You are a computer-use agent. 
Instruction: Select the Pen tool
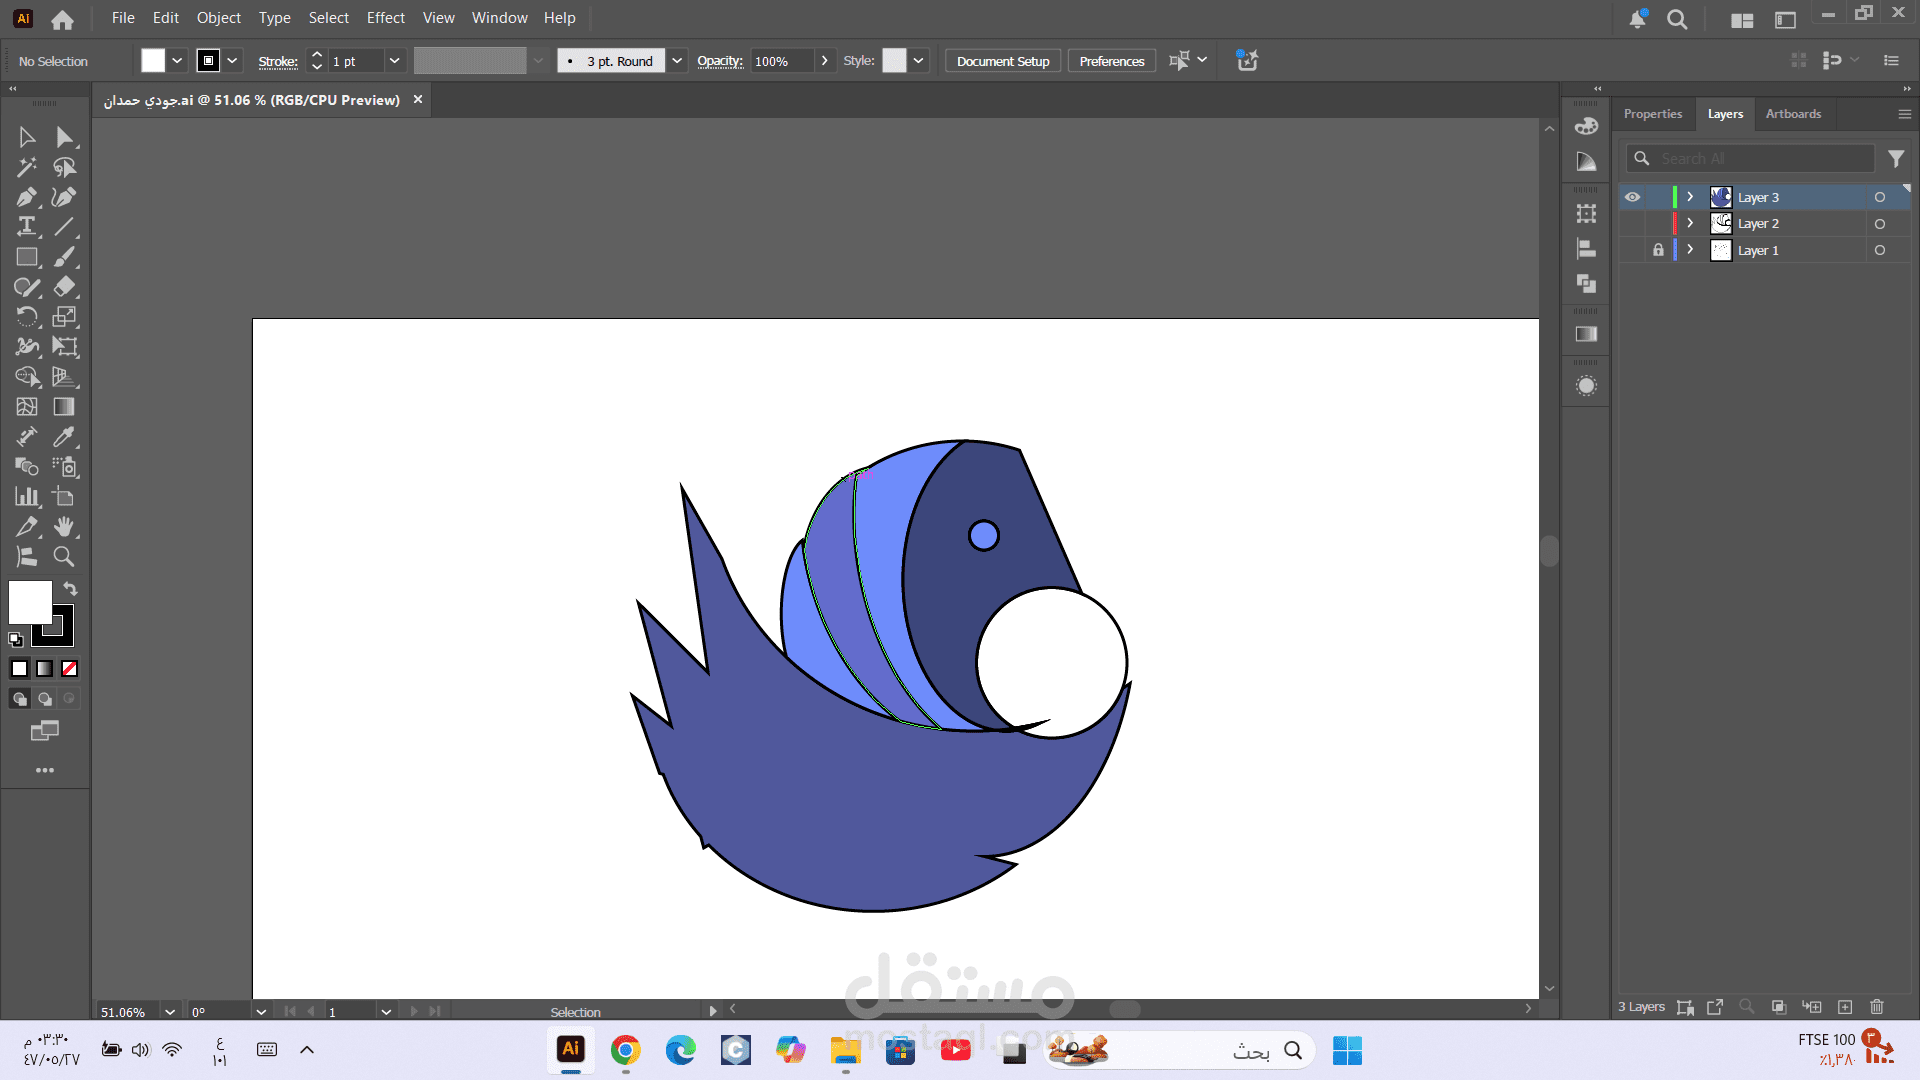[x=27, y=197]
